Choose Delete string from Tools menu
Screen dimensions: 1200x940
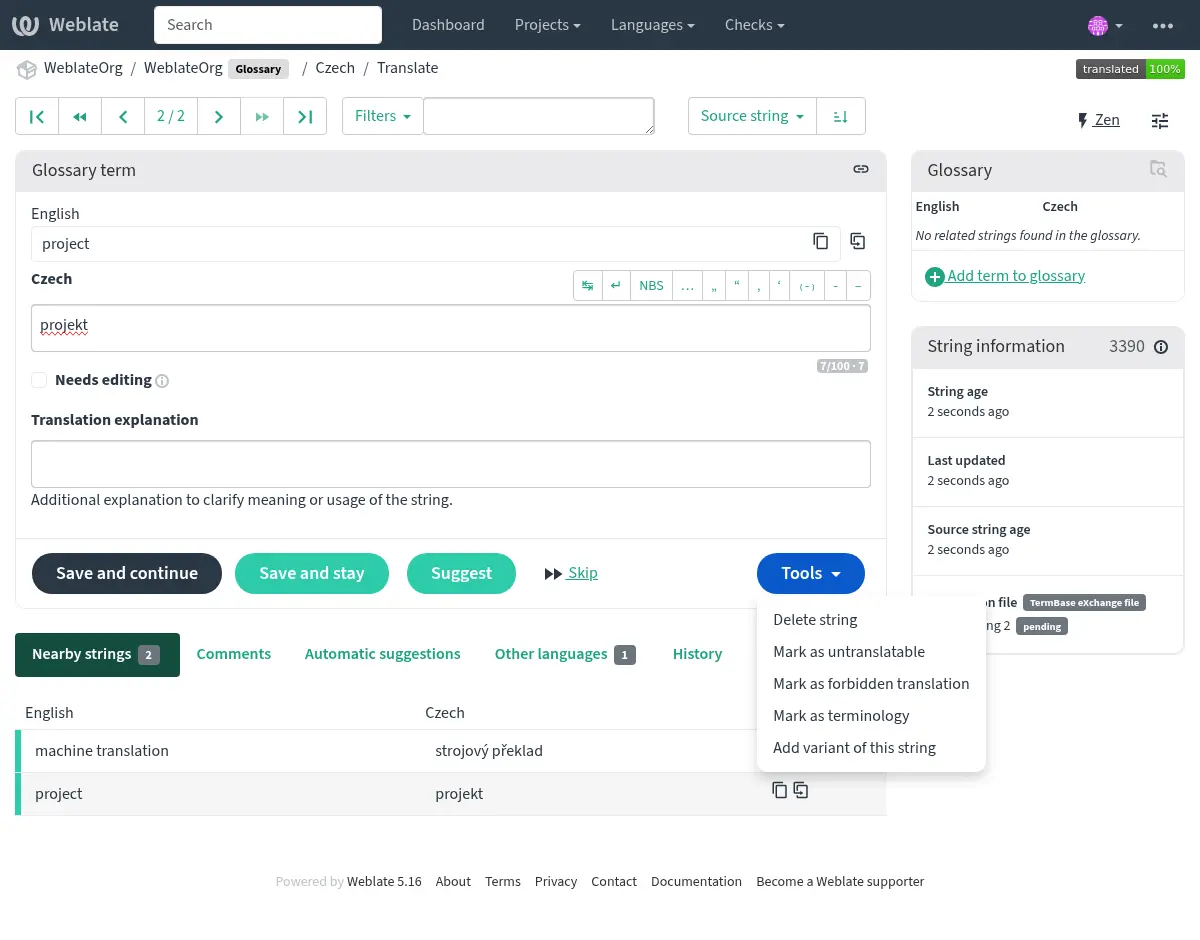(815, 620)
